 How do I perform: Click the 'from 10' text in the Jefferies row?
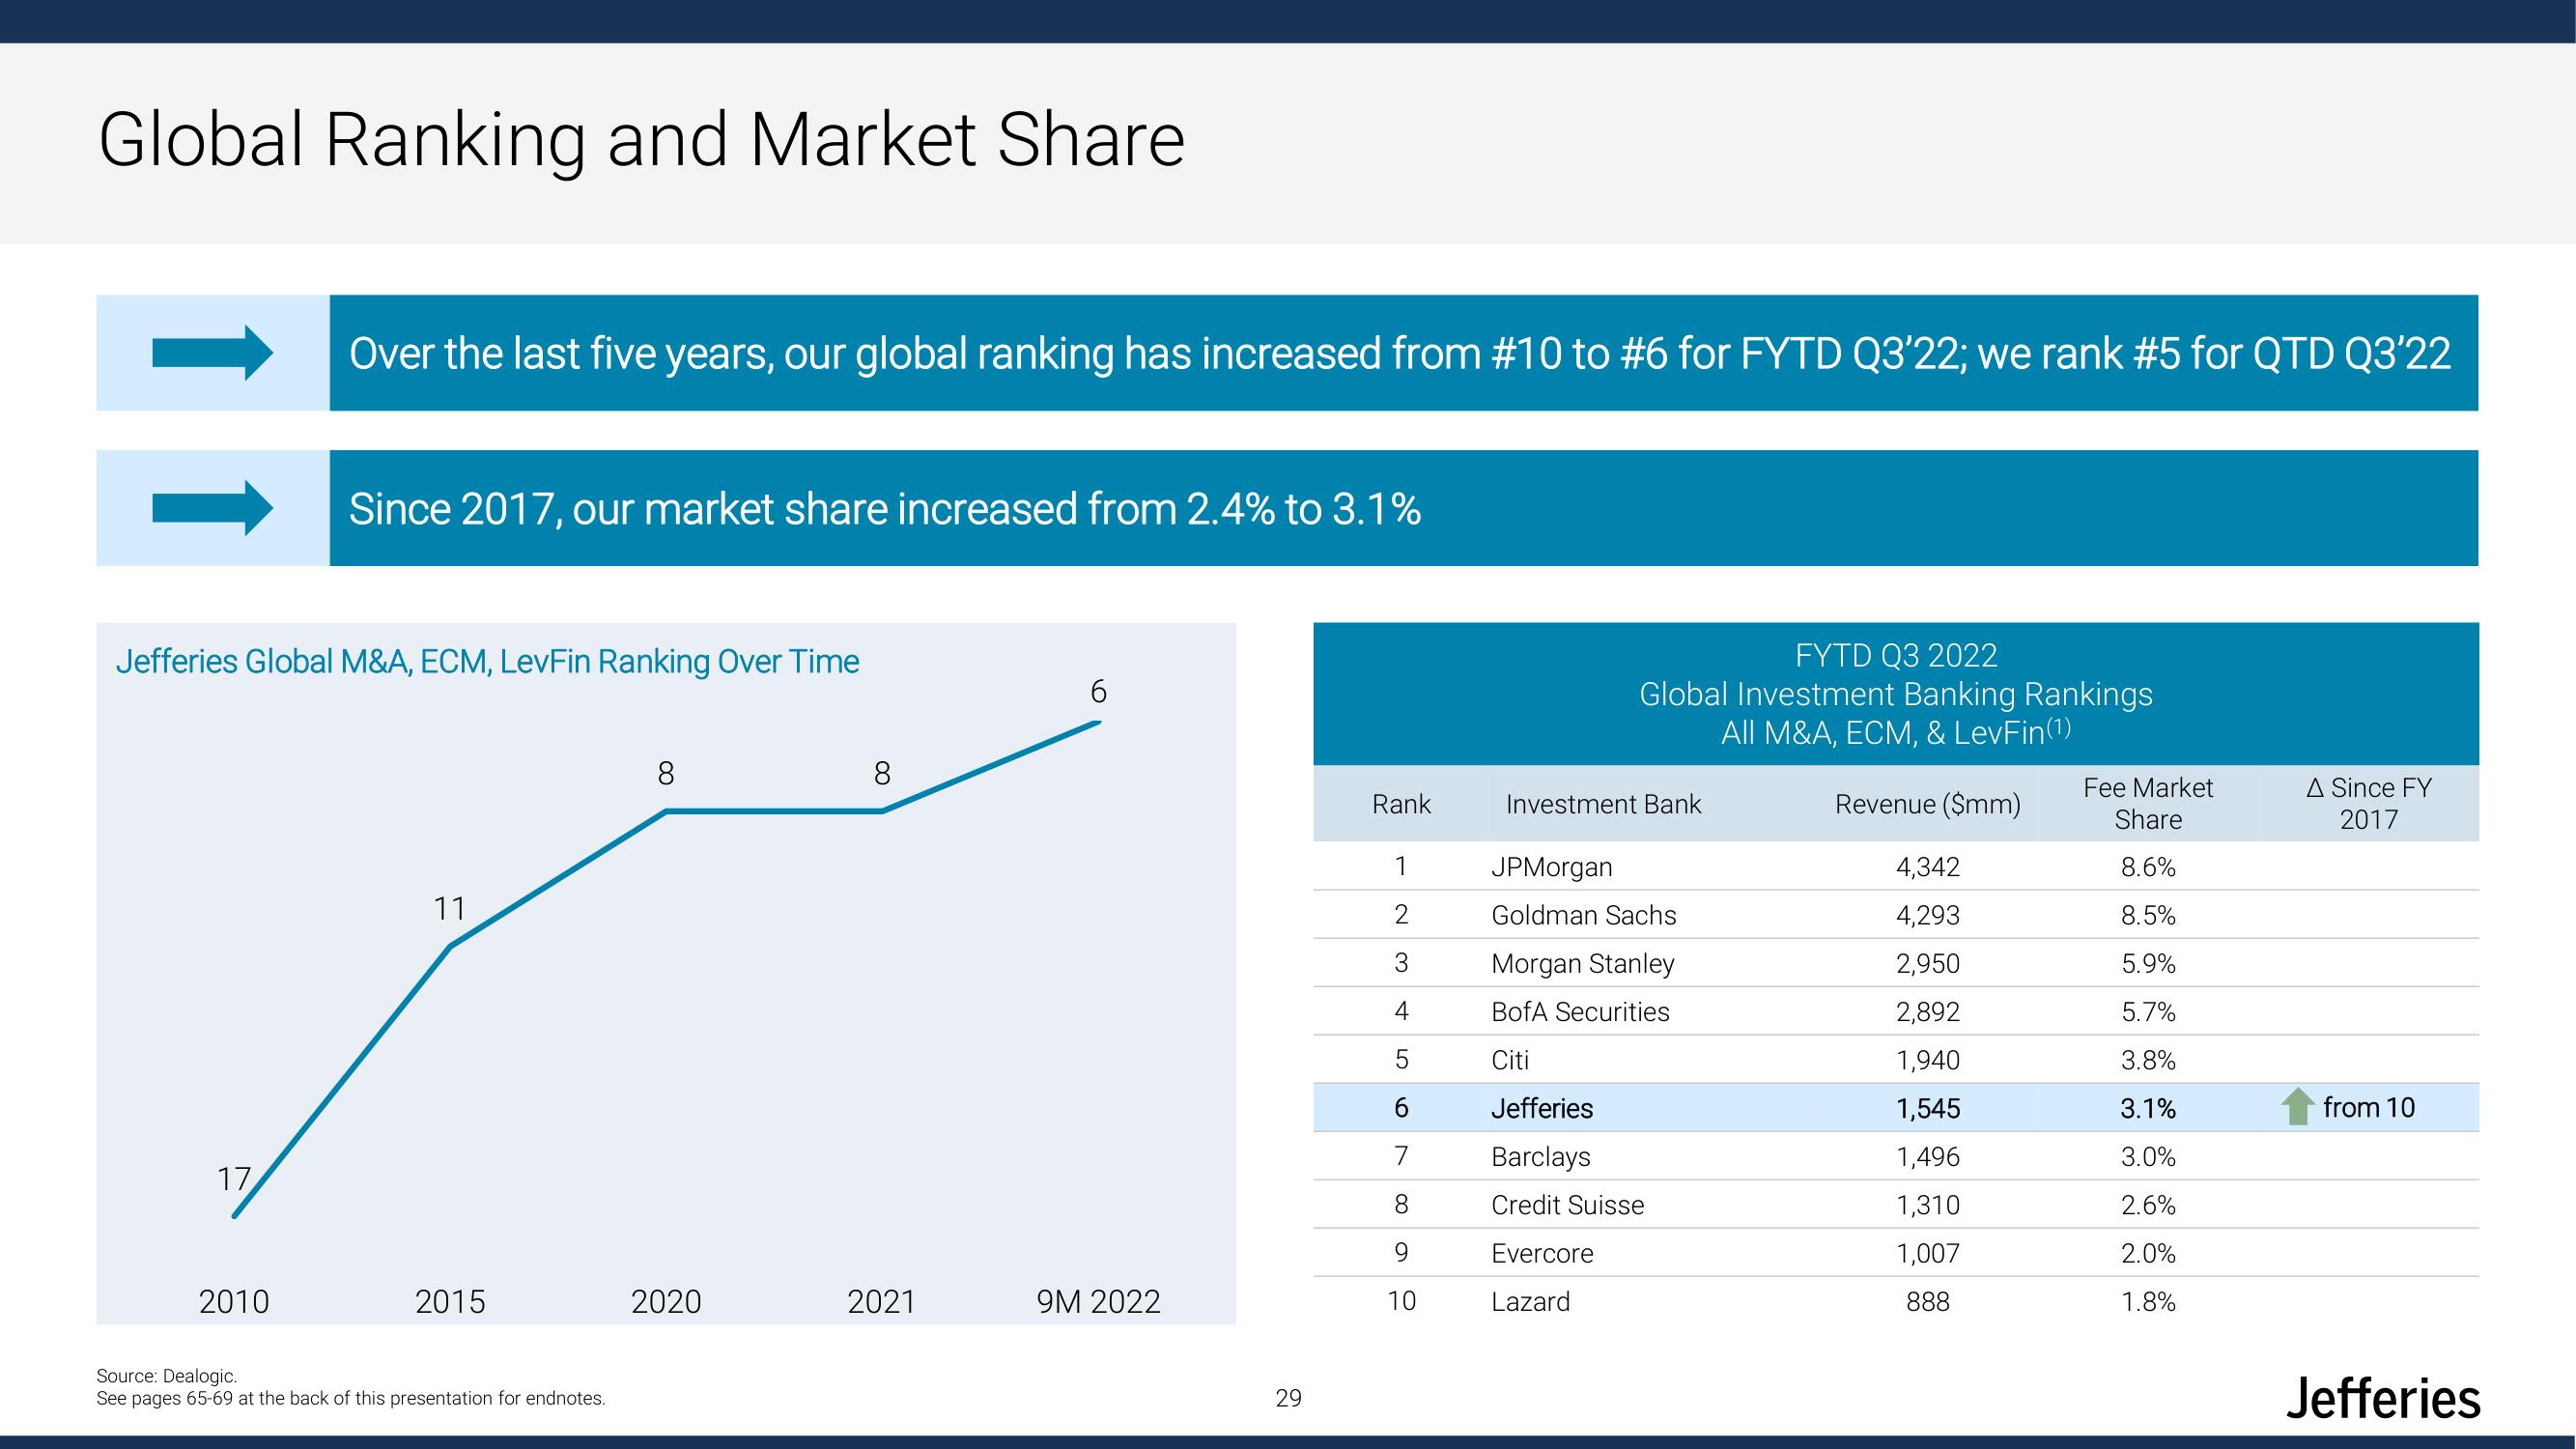coord(2368,1107)
